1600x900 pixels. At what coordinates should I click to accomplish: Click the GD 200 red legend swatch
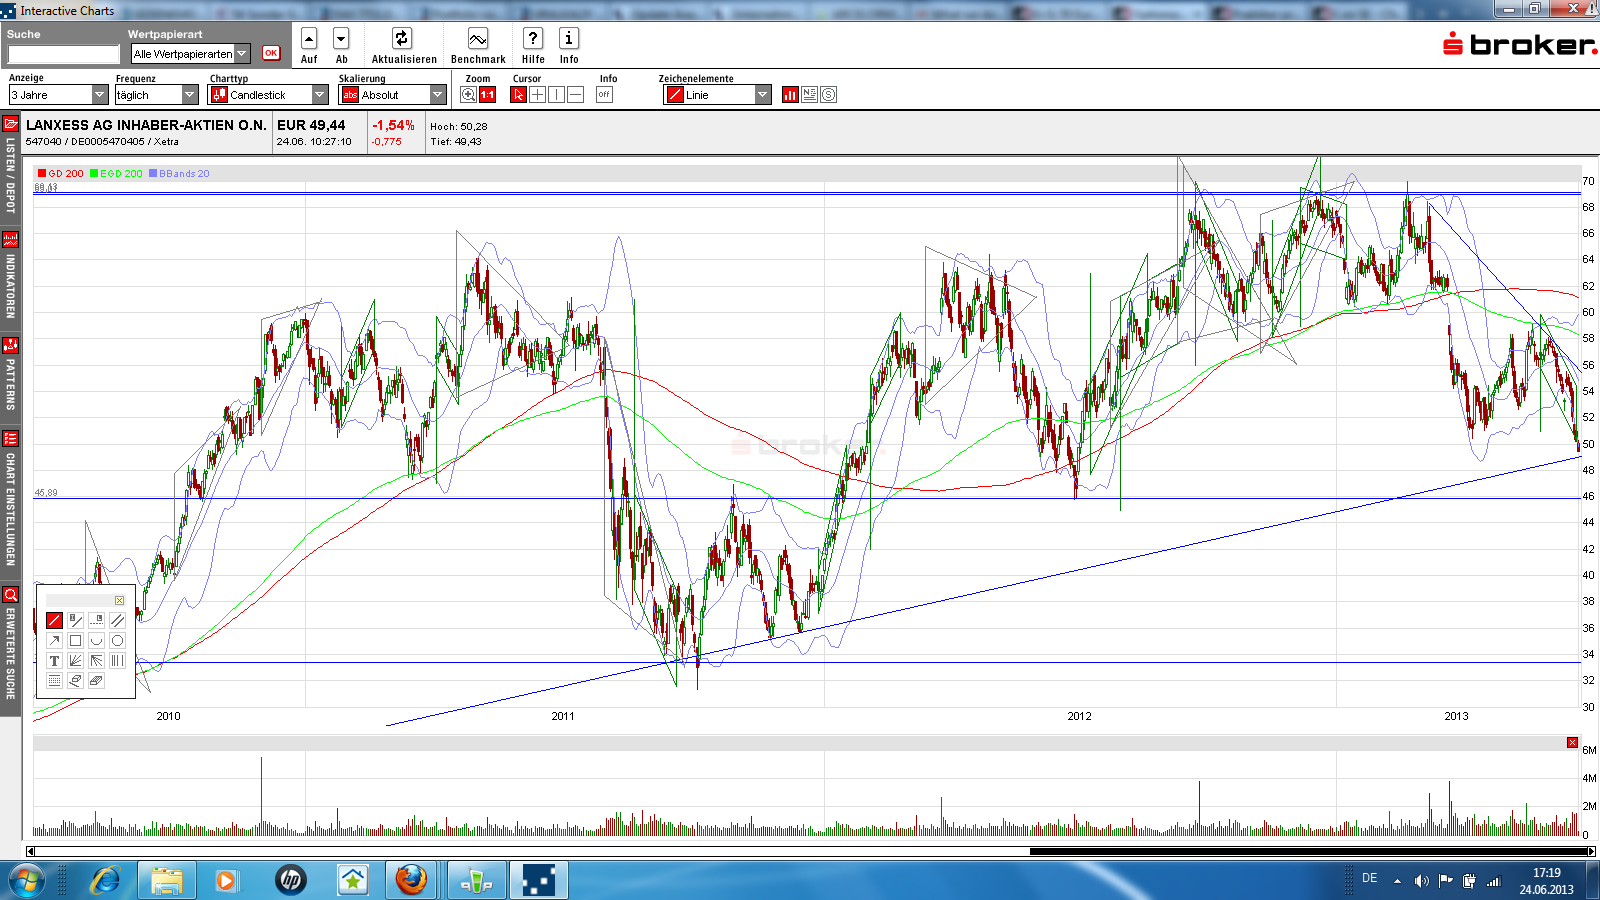42,174
